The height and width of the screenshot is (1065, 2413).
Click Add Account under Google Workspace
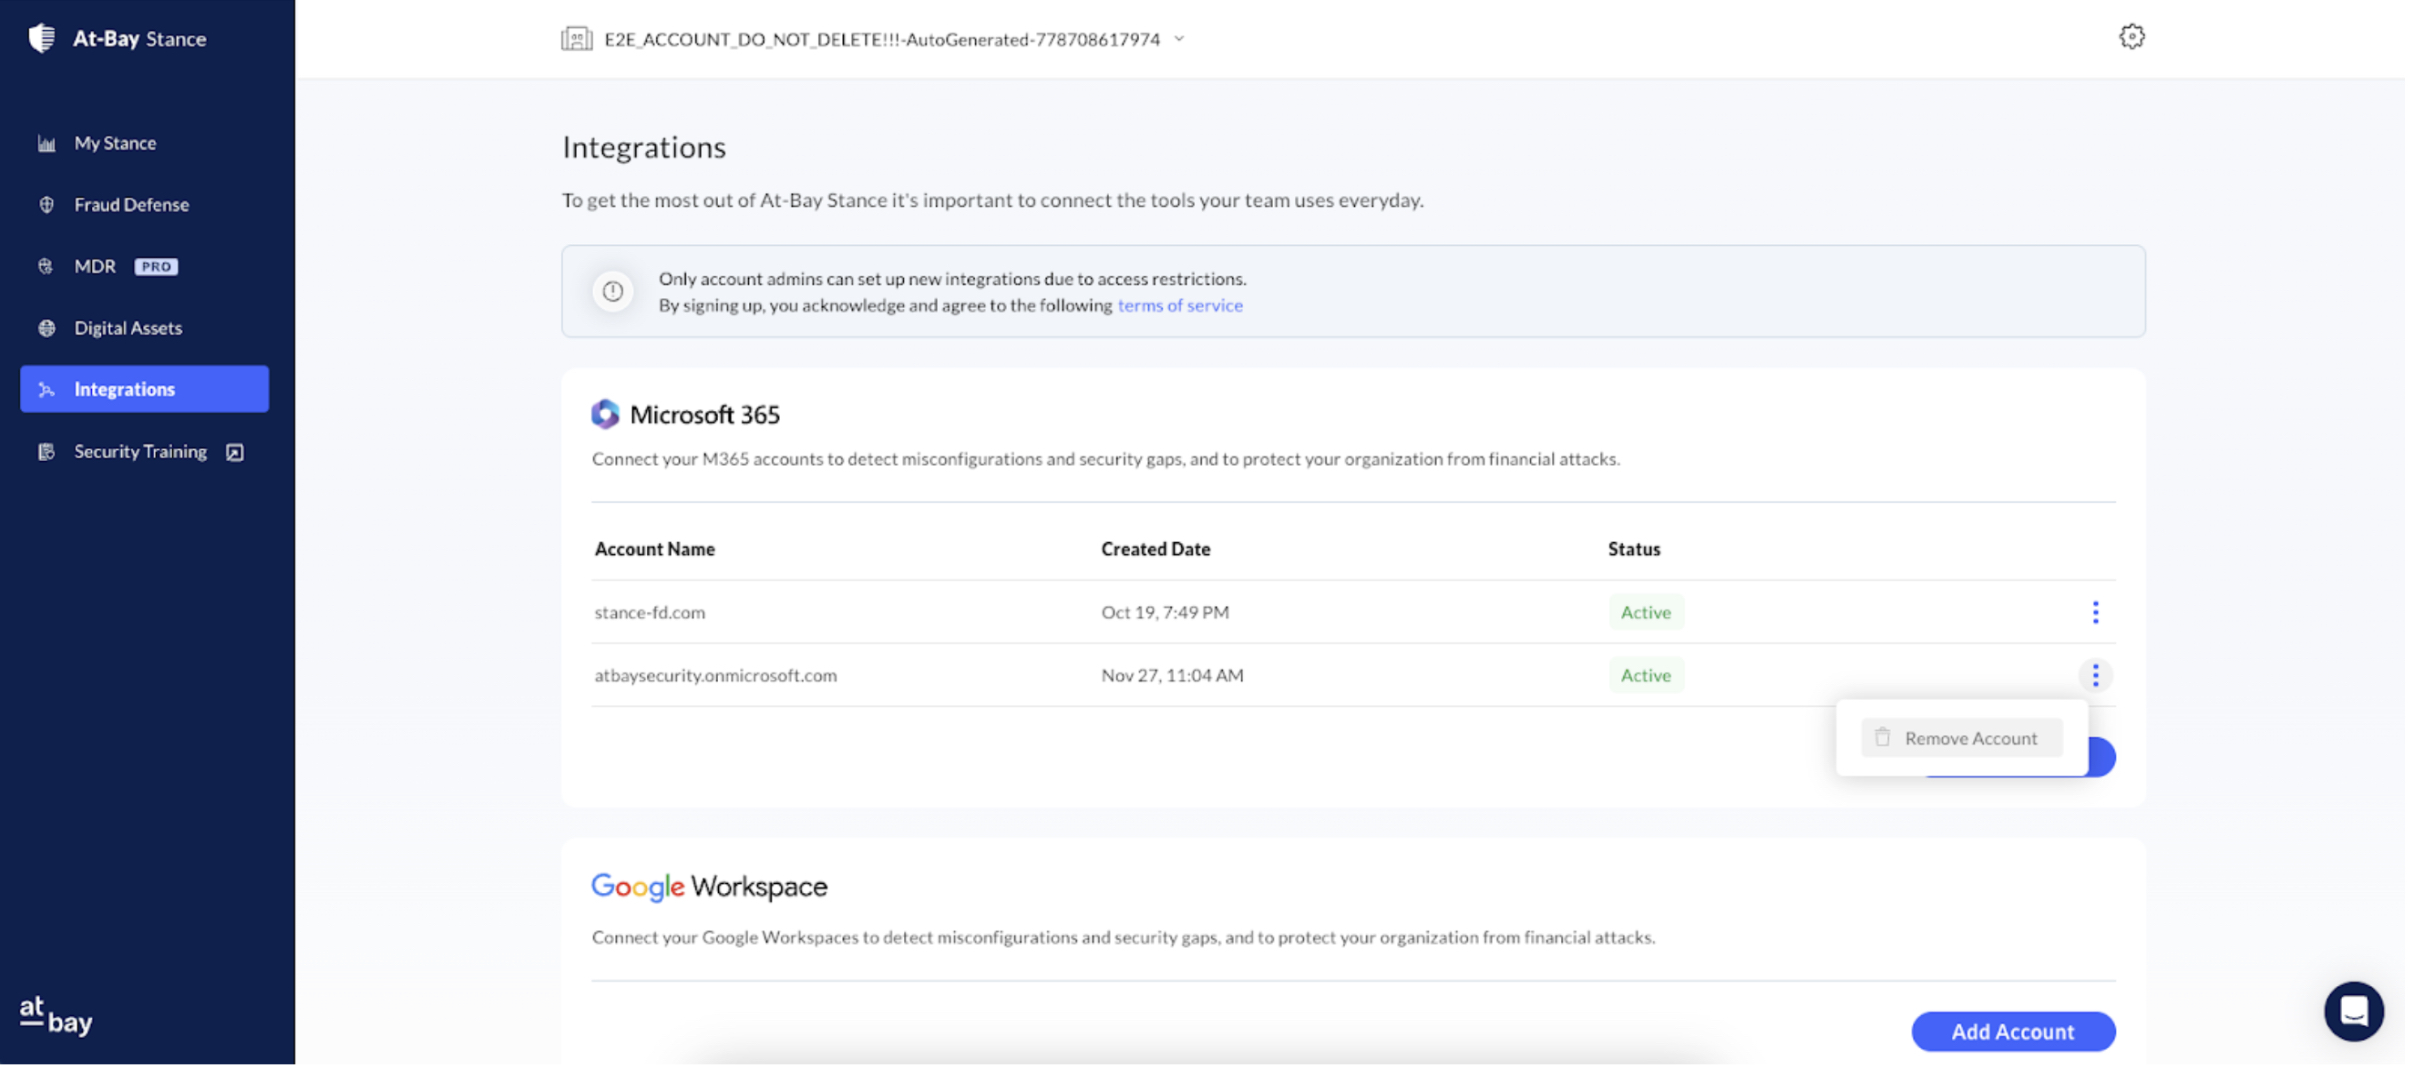2012,1031
